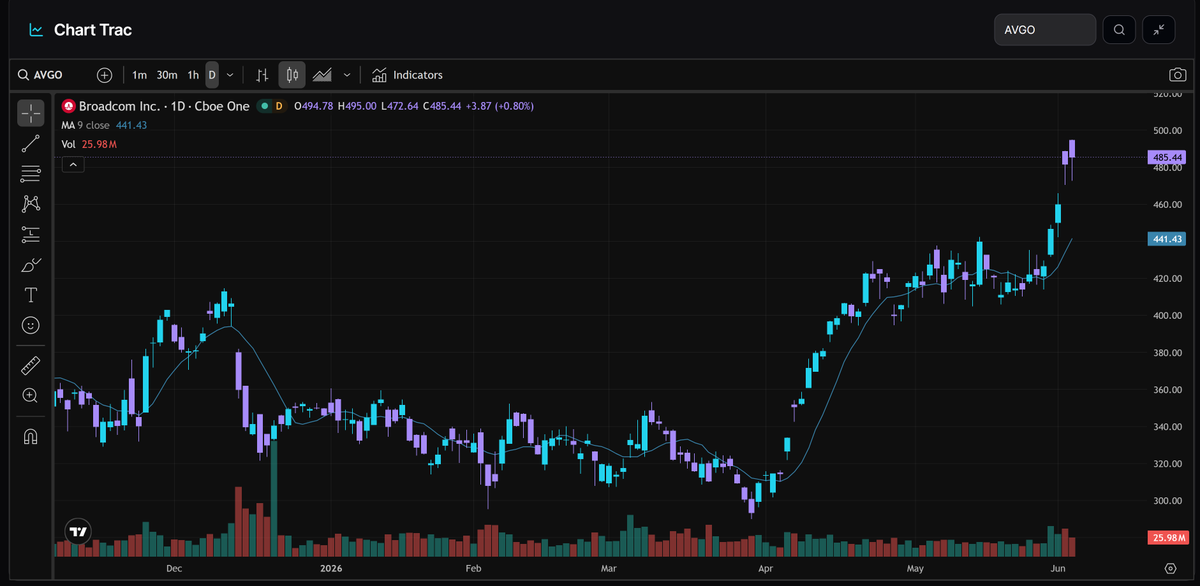Select the 30m interval
1200x586 pixels.
(x=167, y=75)
